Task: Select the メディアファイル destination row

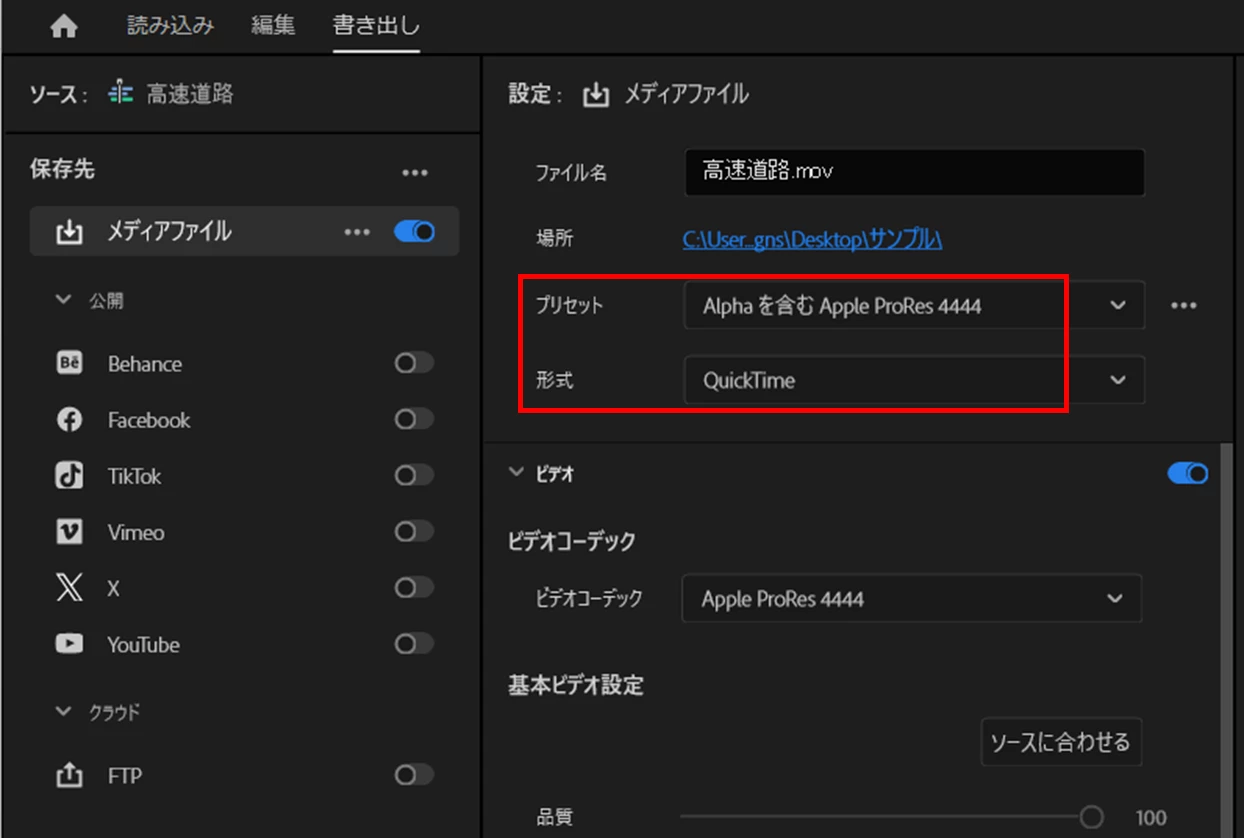Action: [244, 232]
